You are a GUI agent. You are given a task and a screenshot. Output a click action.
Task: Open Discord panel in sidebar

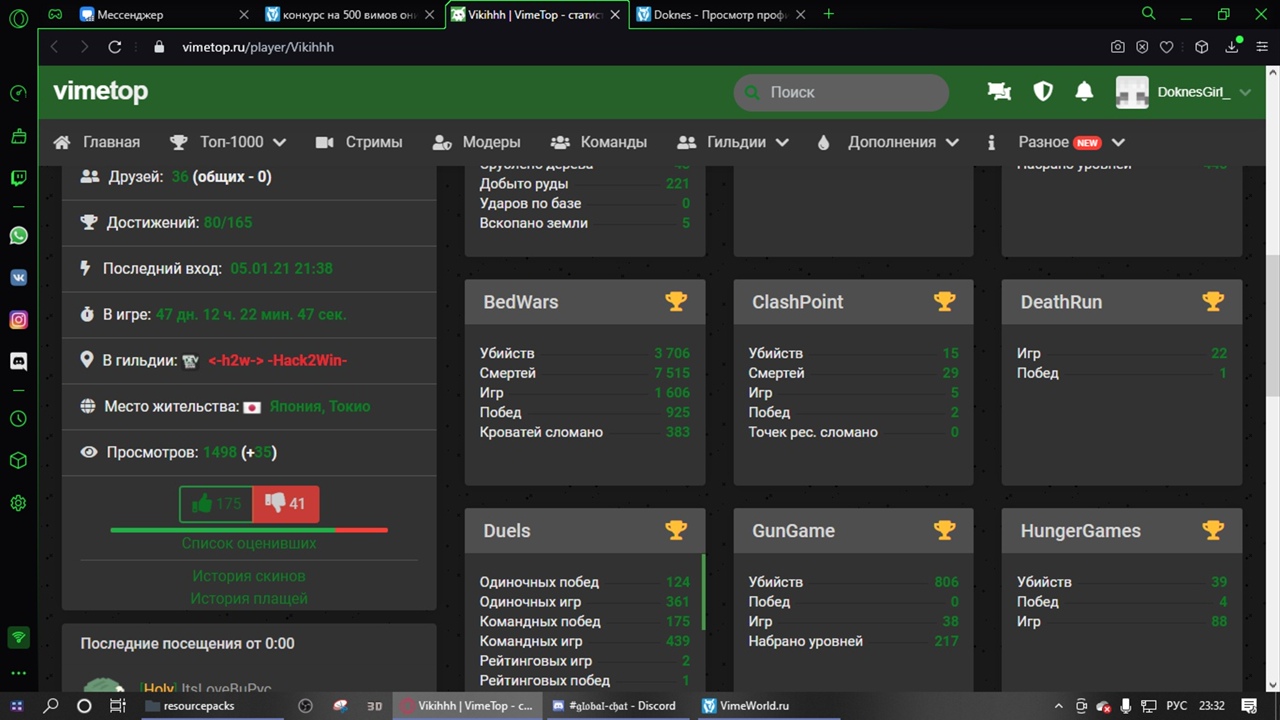click(18, 362)
